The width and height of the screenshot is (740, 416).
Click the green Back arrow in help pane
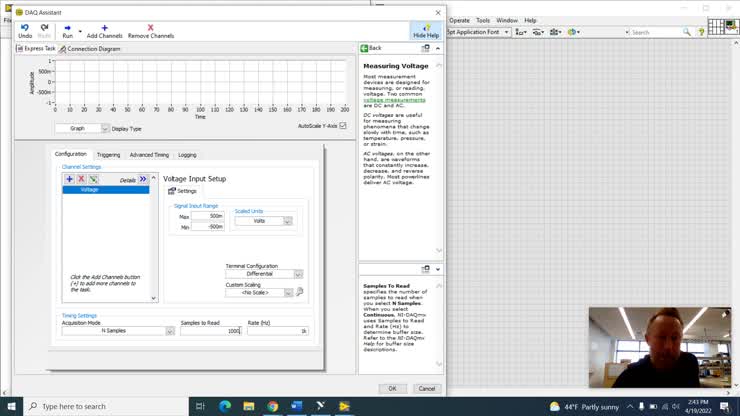pyautogui.click(x=365, y=48)
